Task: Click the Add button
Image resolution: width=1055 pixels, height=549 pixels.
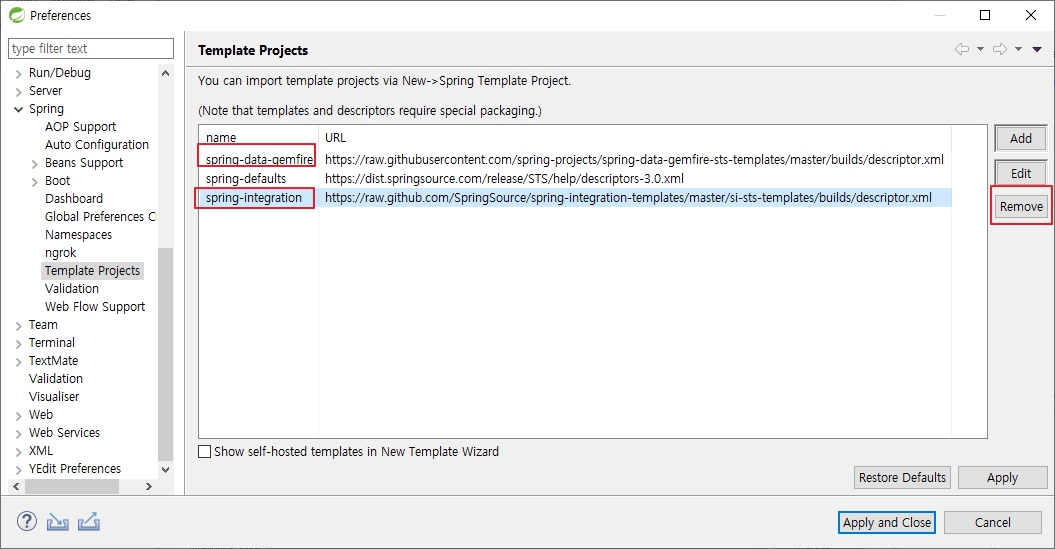Action: 1021,139
